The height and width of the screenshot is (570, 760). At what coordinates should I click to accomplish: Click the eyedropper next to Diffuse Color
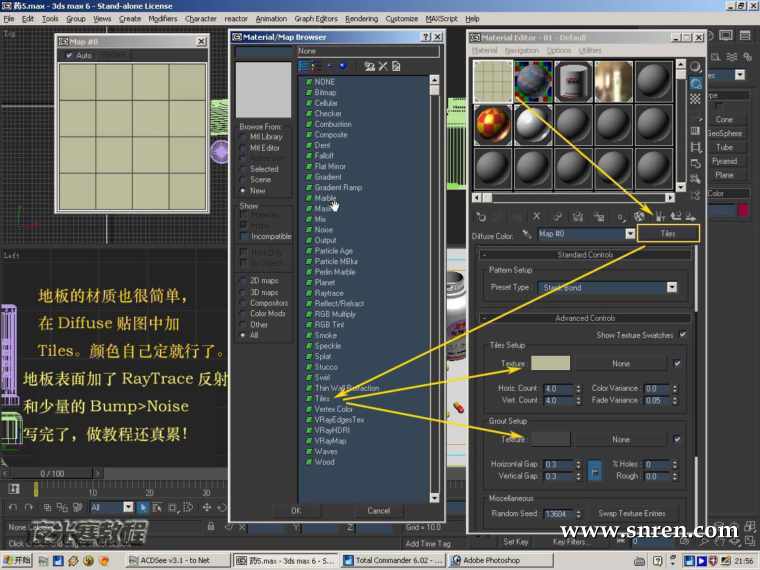[527, 235]
